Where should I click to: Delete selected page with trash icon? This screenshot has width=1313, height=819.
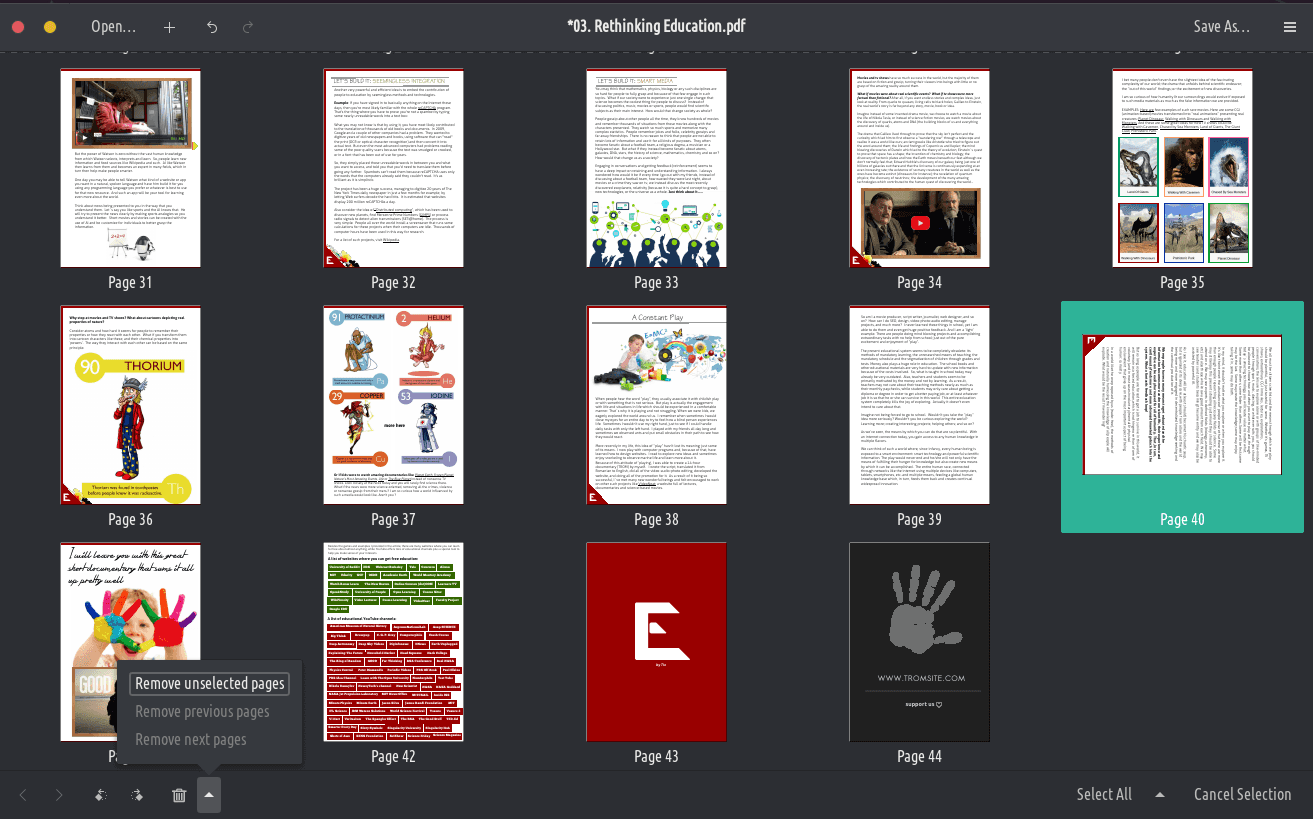tap(179, 795)
